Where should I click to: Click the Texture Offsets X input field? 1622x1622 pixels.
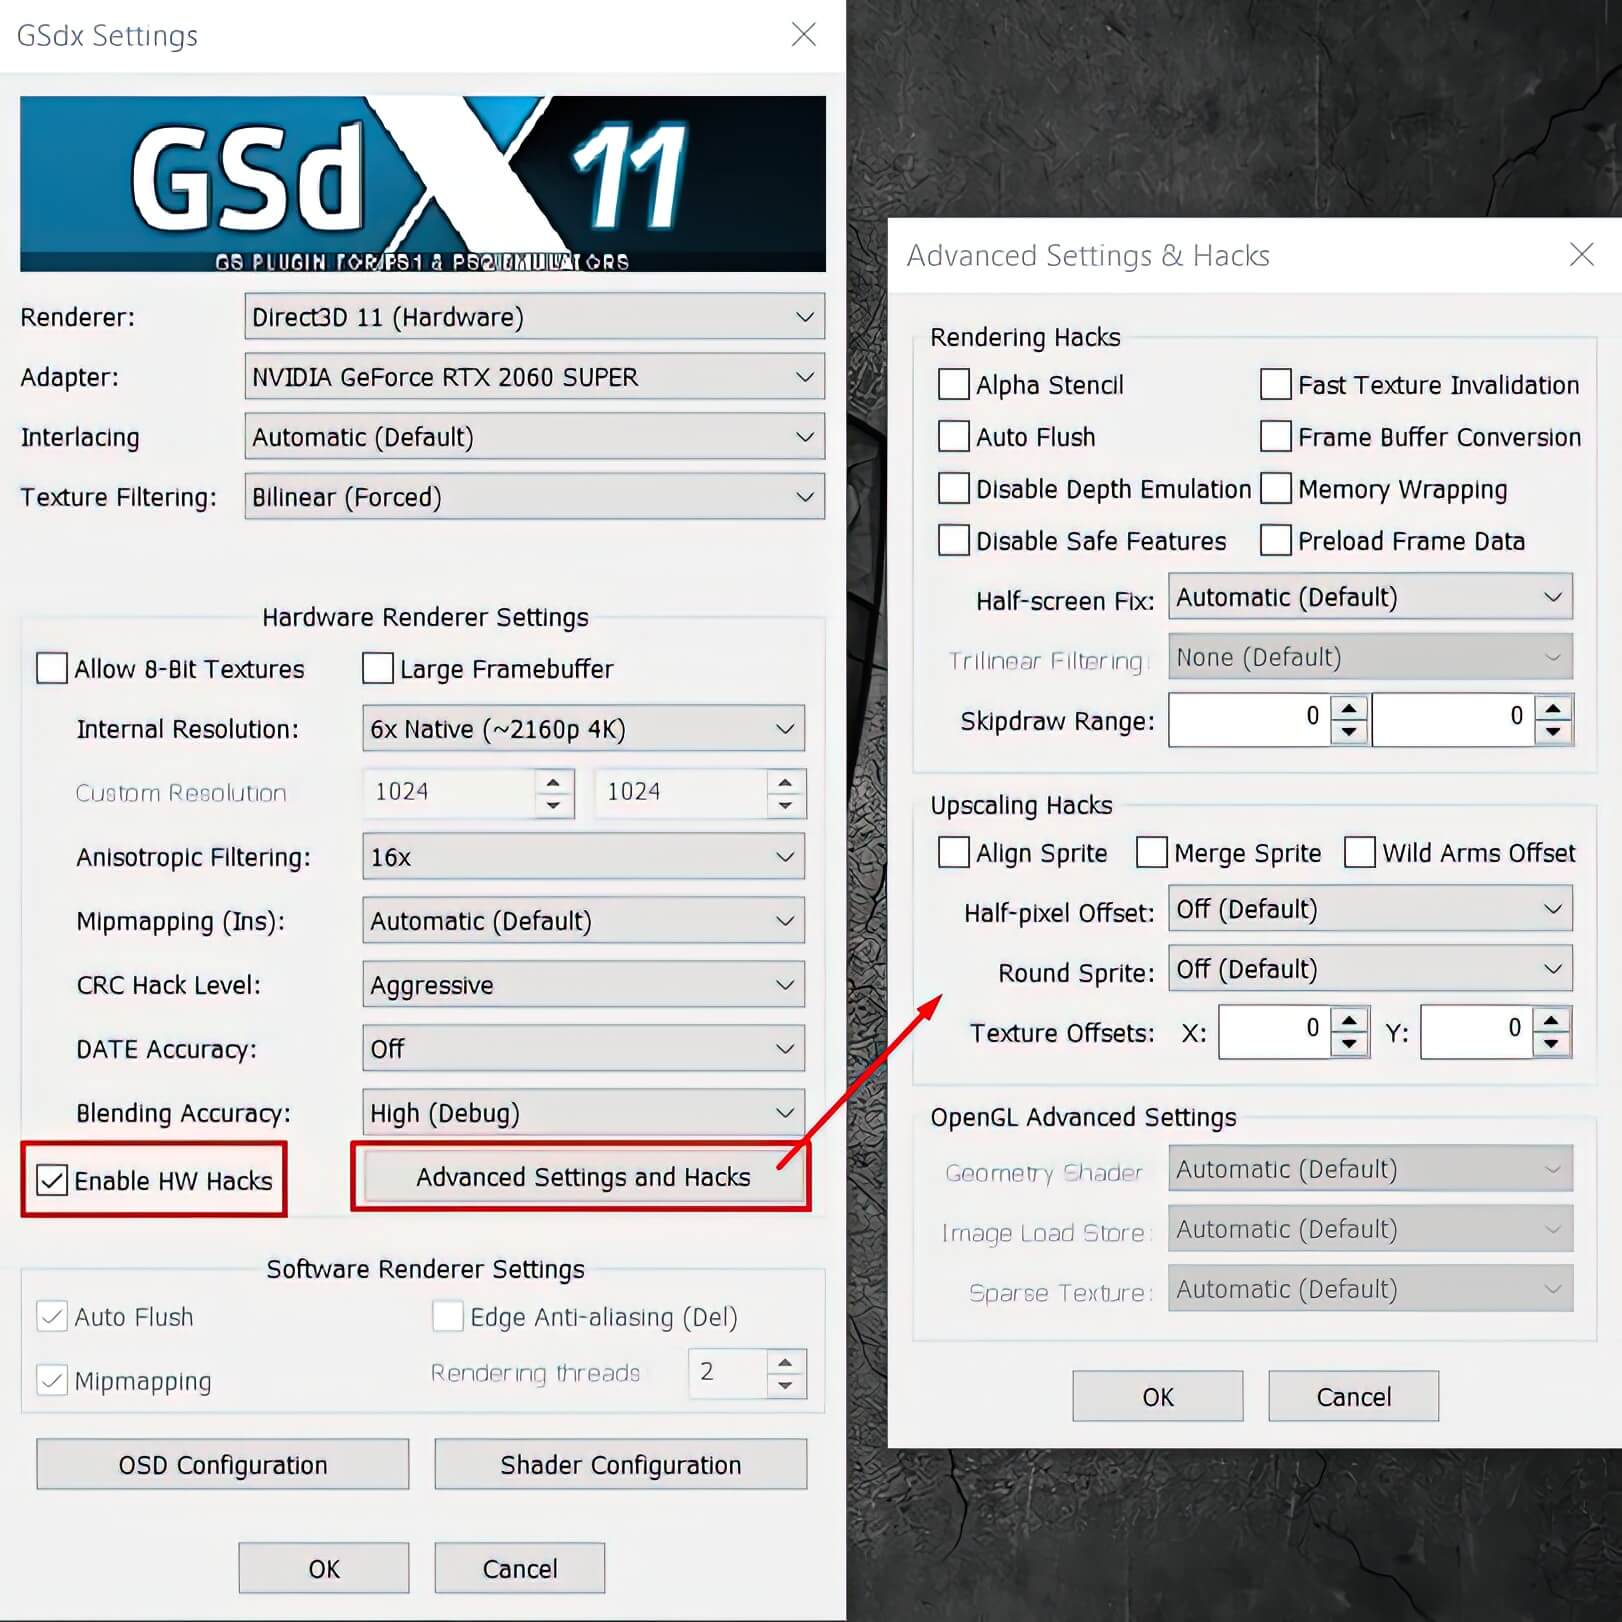tap(1274, 1032)
